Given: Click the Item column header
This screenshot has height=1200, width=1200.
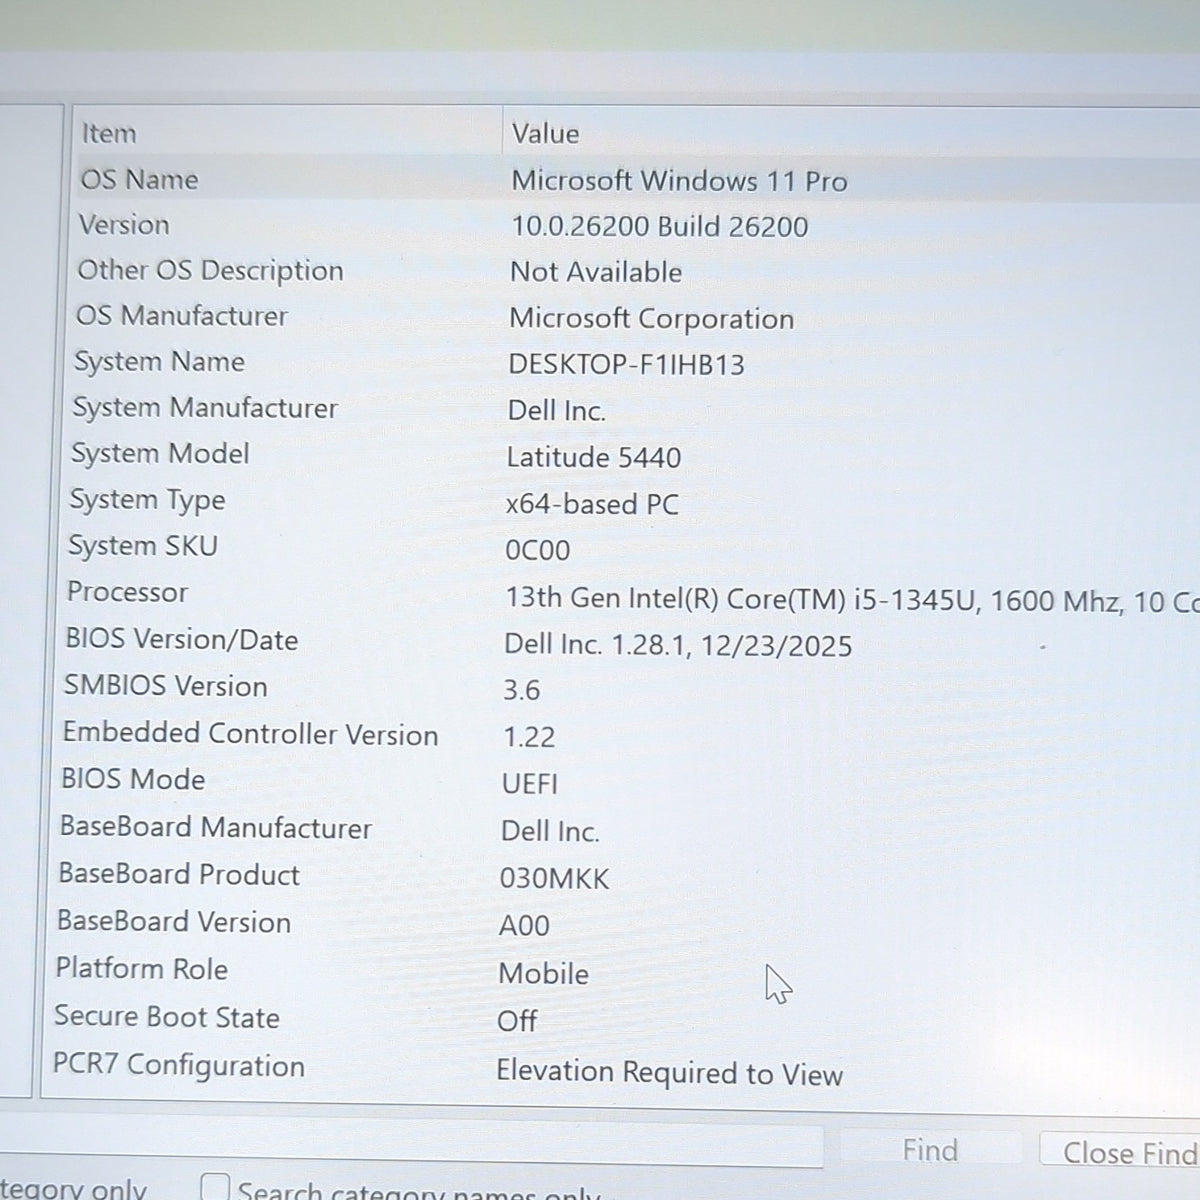Looking at the screenshot, I should coord(288,133).
